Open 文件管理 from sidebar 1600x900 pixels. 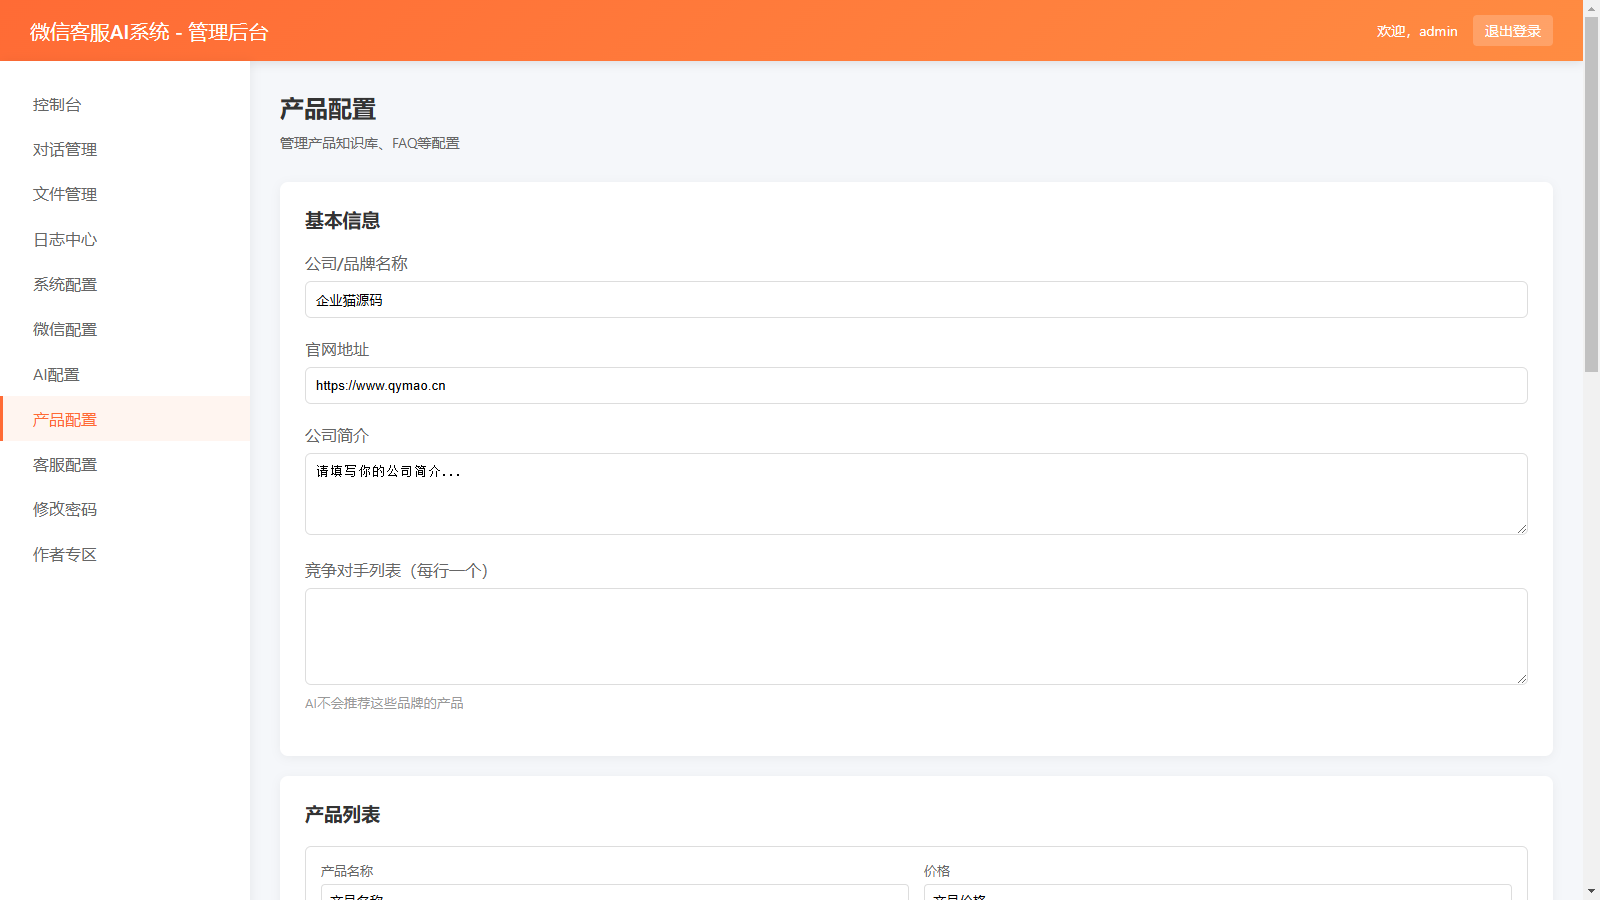[x=65, y=195]
